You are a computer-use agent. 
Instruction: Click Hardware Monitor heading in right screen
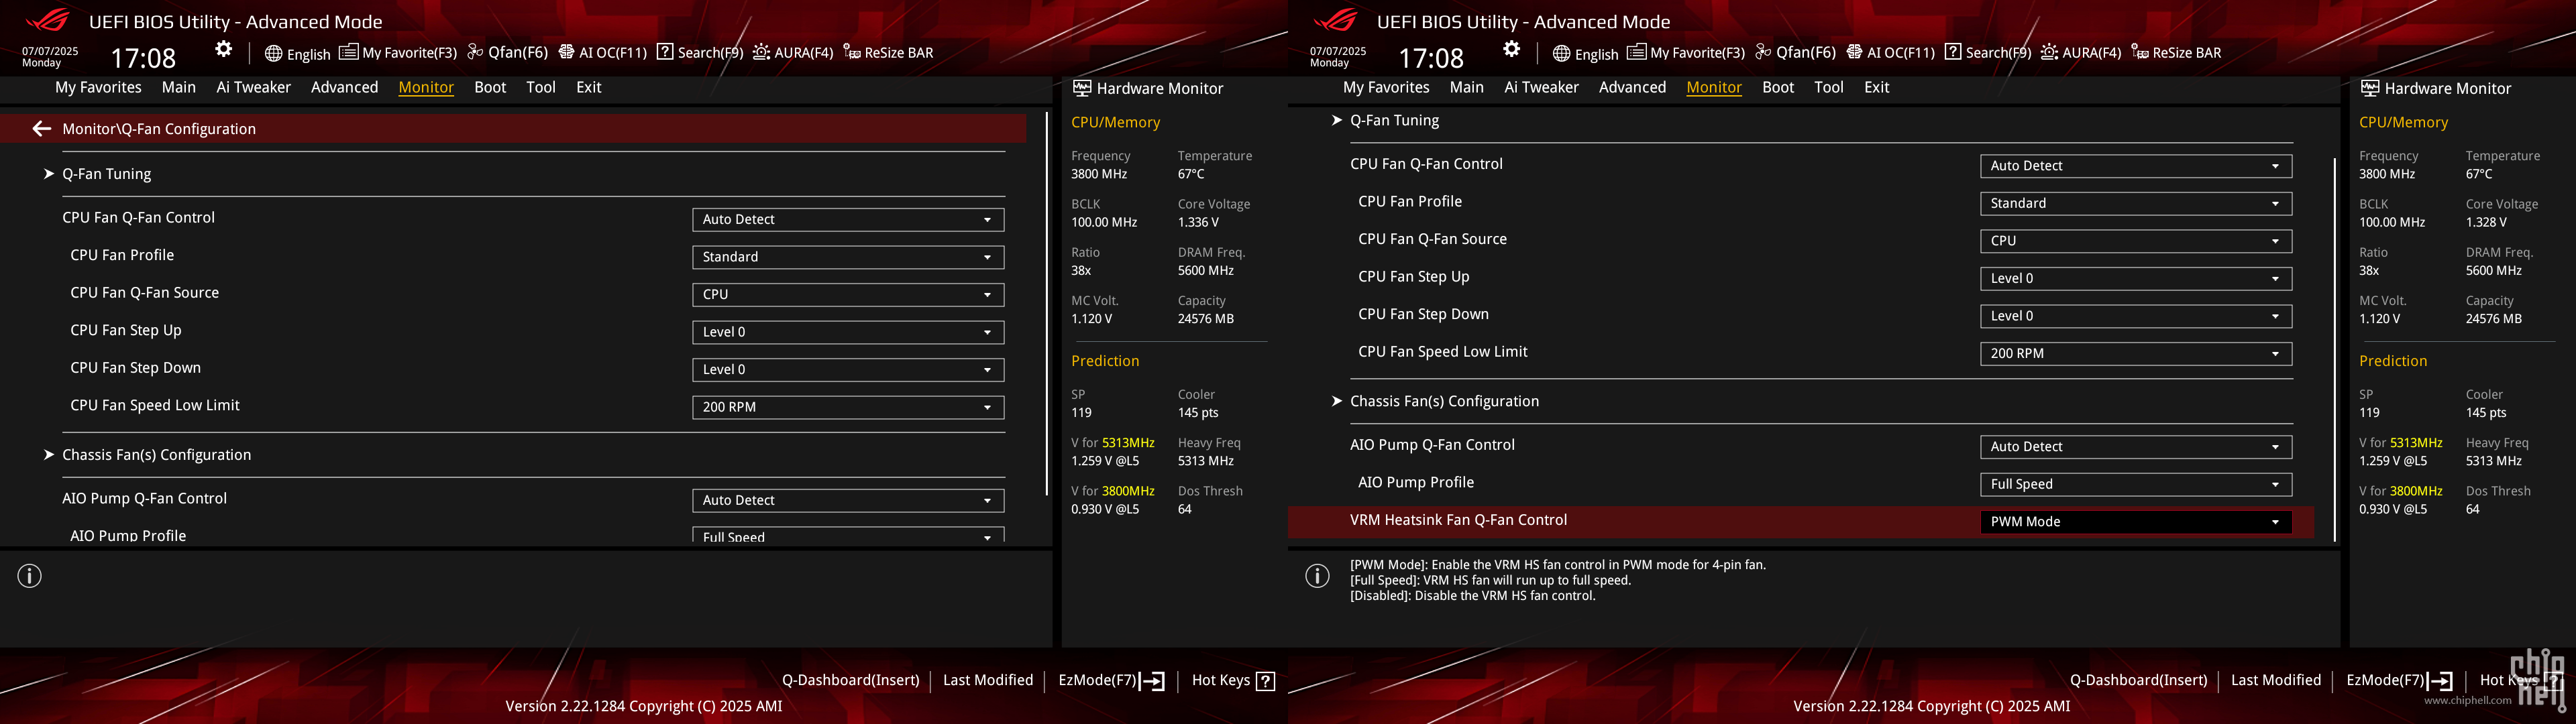click(2436, 89)
